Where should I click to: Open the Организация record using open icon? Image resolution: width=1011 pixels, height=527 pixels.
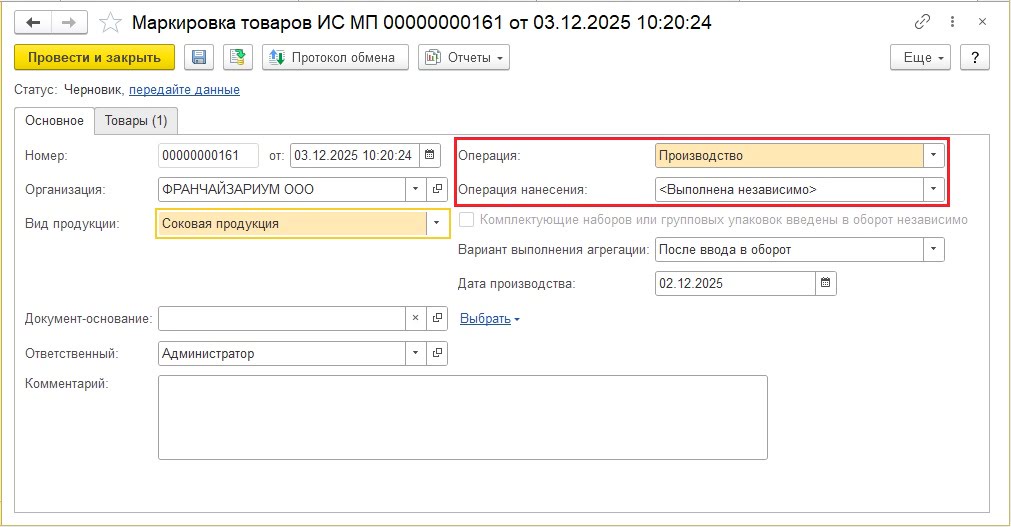437,188
